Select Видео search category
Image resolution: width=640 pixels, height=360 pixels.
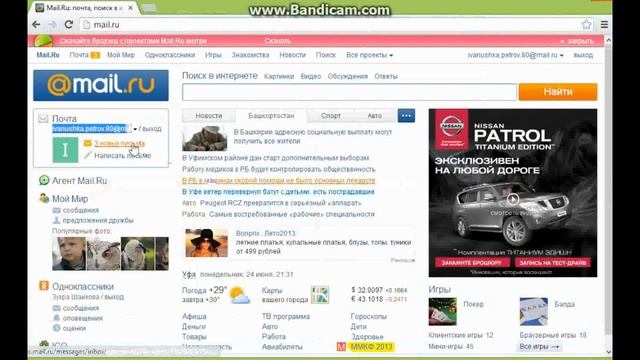(311, 76)
